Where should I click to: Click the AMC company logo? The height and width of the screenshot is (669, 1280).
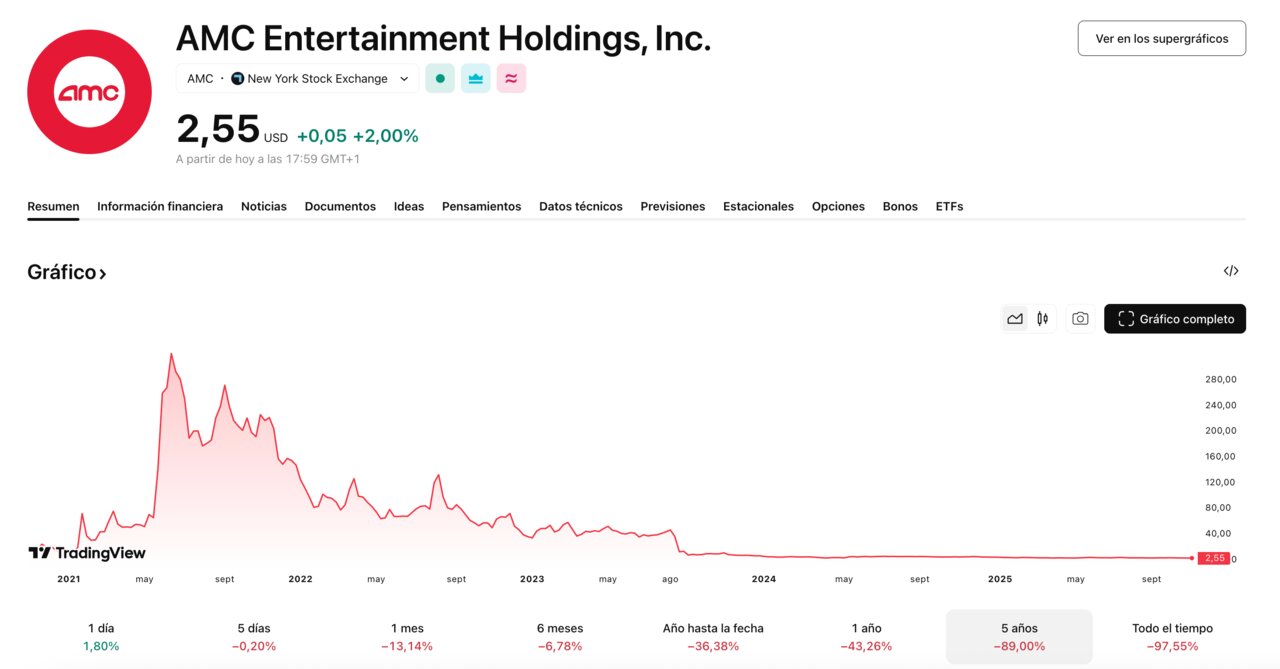pos(89,92)
